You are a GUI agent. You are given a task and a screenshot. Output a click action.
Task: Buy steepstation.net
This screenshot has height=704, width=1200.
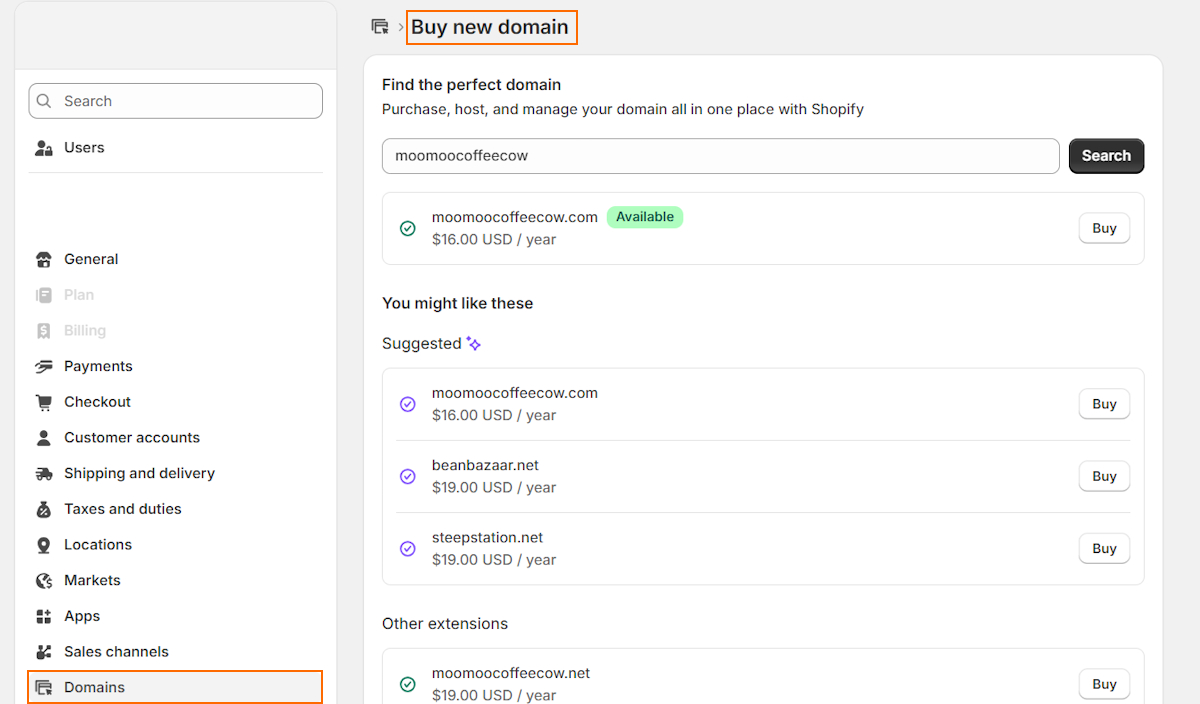point(1104,548)
